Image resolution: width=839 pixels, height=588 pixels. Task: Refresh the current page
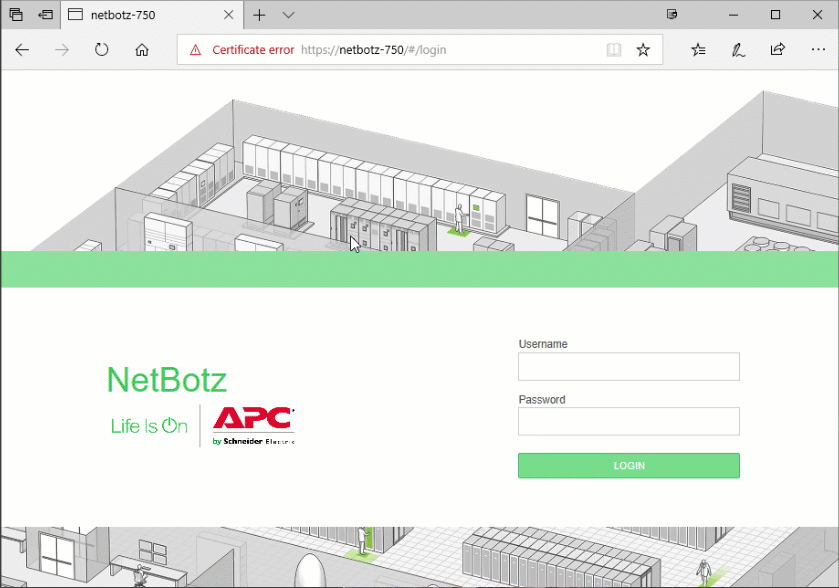(102, 50)
